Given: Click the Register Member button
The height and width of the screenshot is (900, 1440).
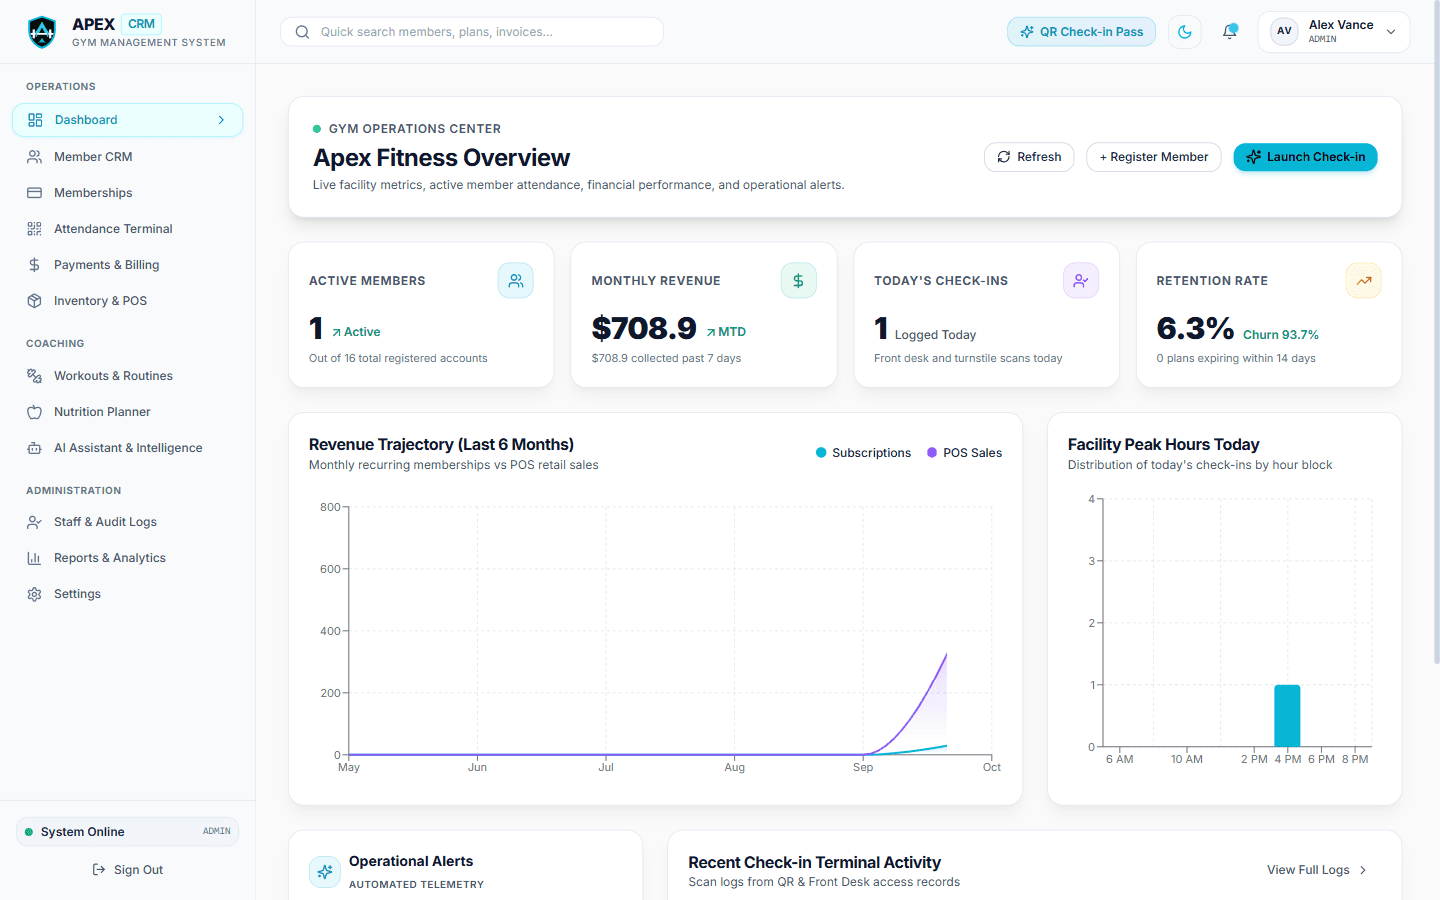Looking at the screenshot, I should pos(1153,157).
